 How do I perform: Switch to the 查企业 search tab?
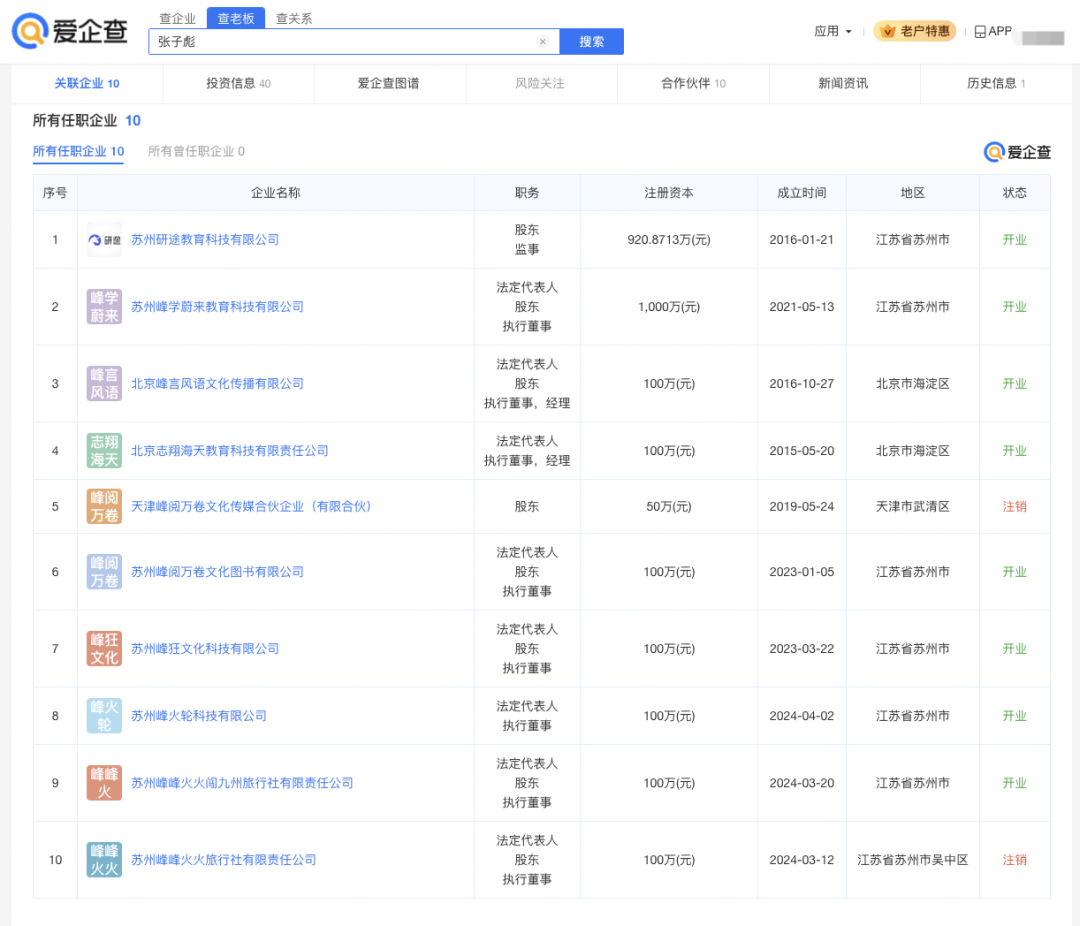click(178, 18)
